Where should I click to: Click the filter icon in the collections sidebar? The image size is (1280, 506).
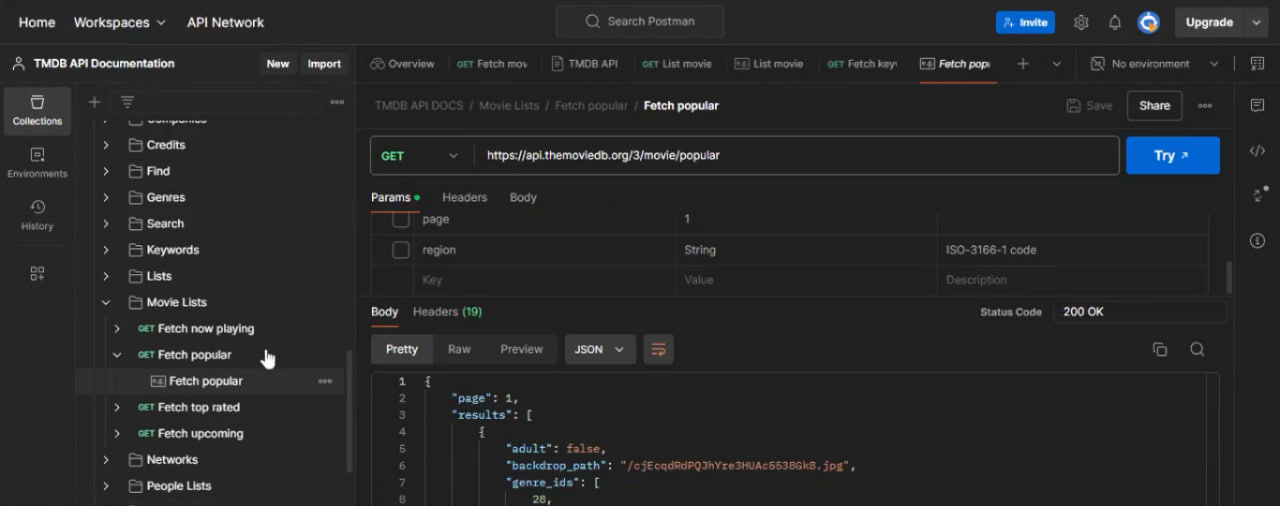click(x=127, y=102)
